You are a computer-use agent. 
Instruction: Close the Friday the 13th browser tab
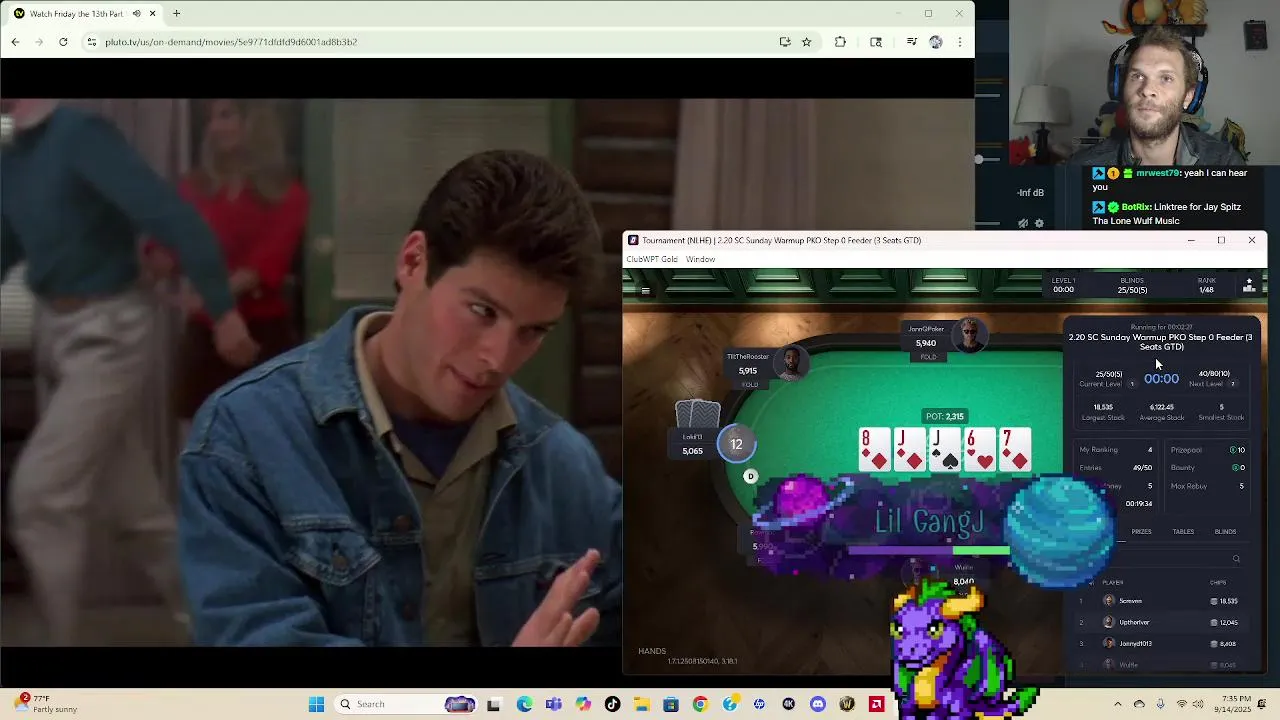click(x=152, y=14)
